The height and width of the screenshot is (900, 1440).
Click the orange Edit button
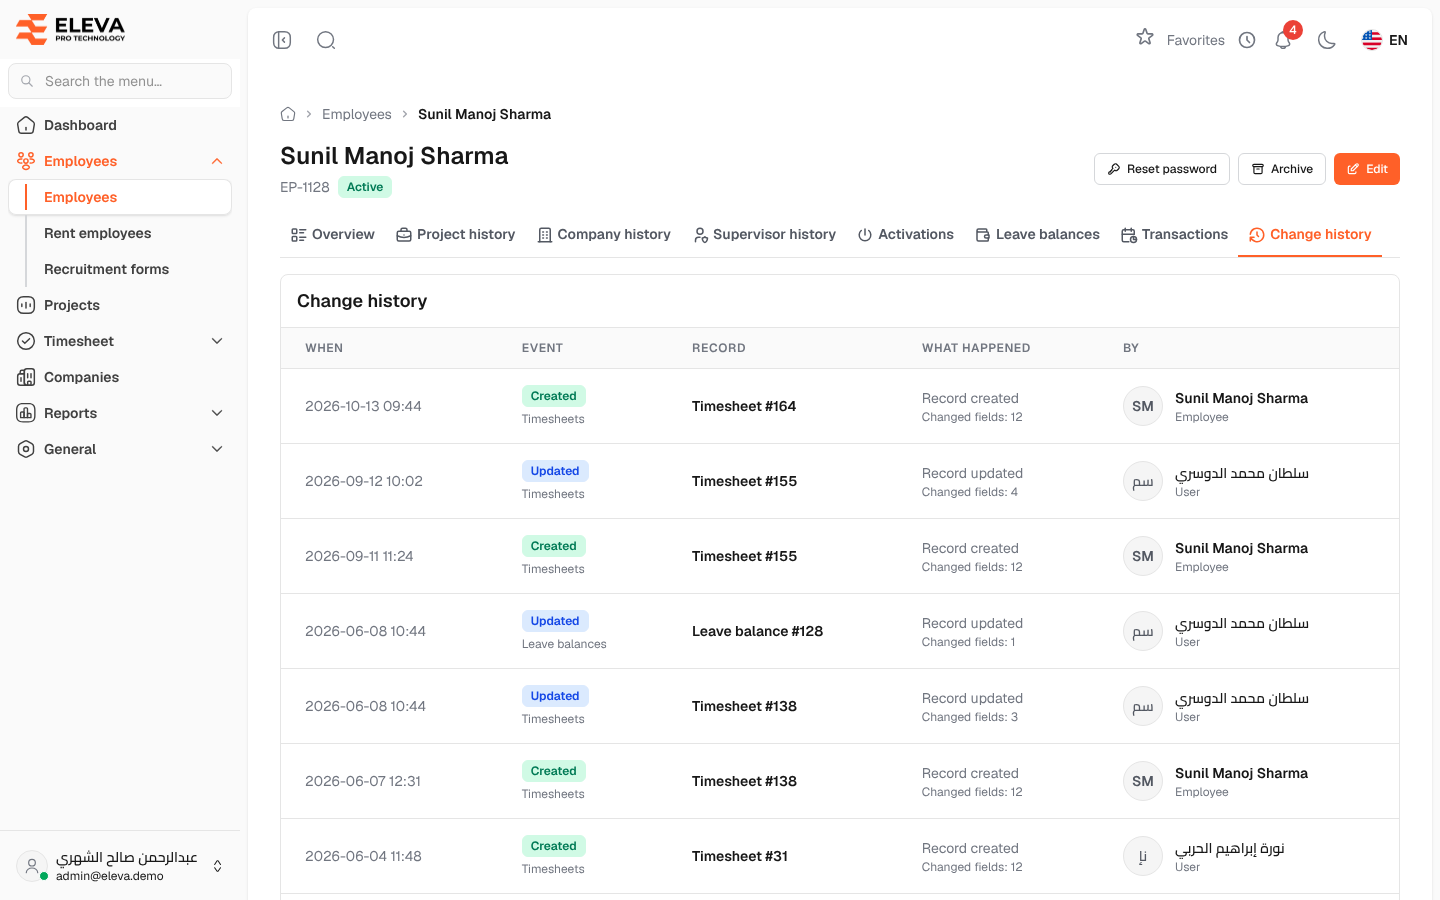click(1367, 169)
